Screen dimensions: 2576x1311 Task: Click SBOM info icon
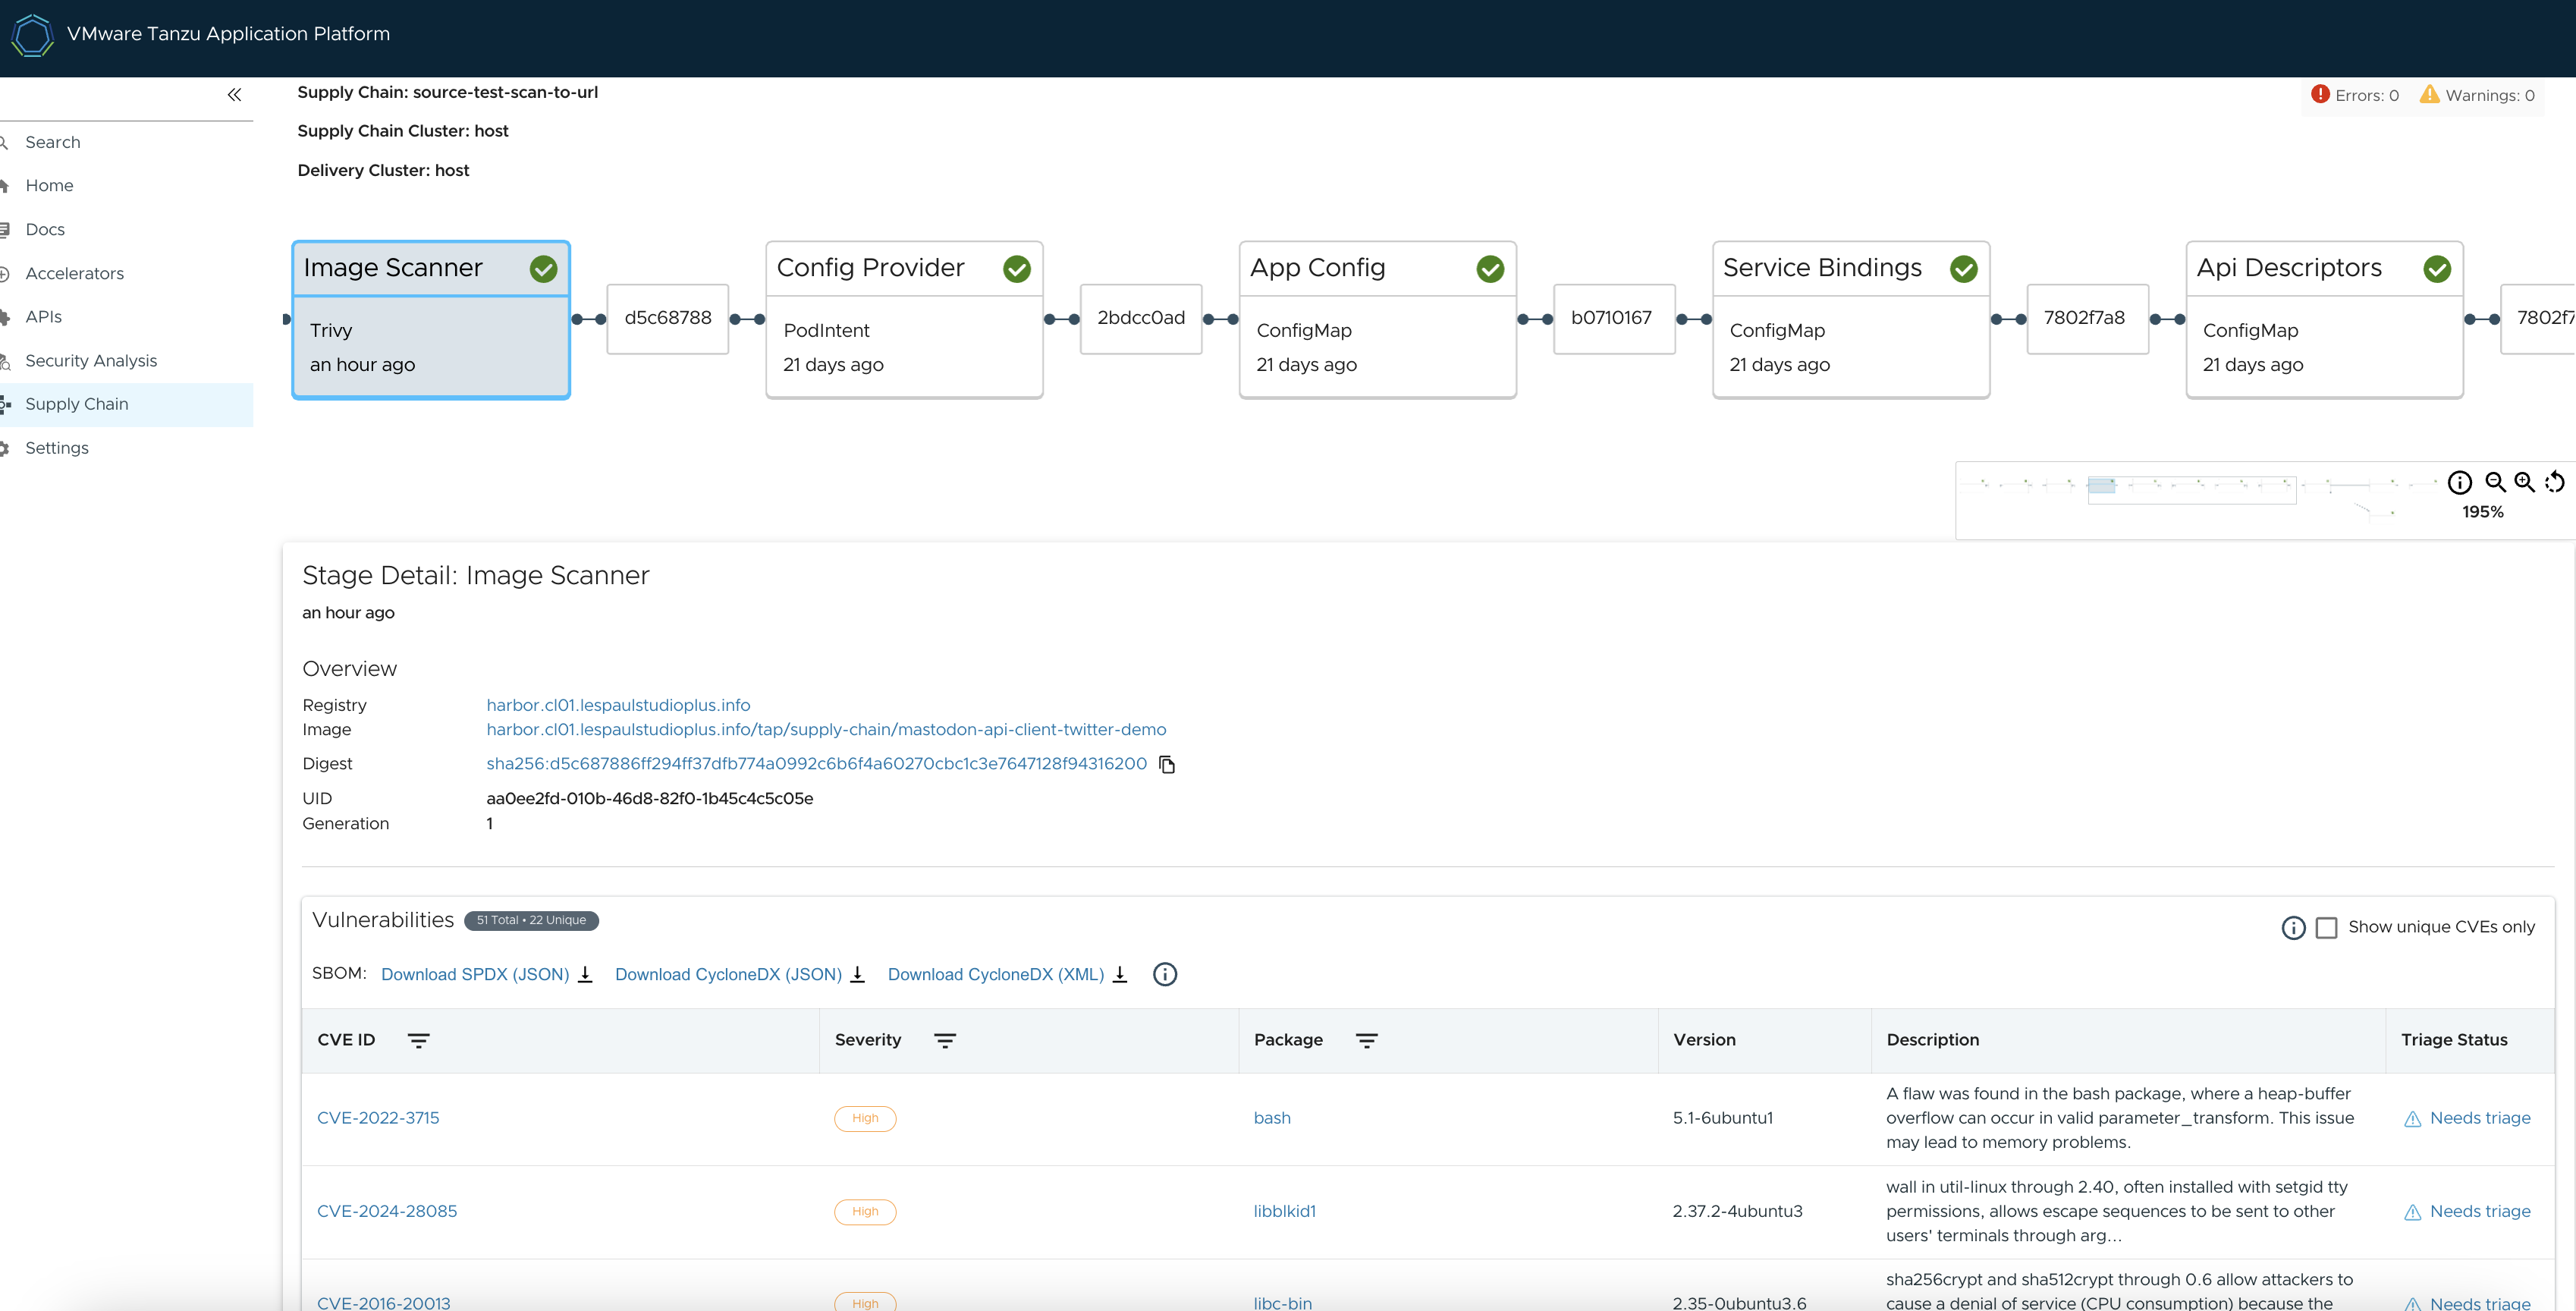click(1164, 974)
